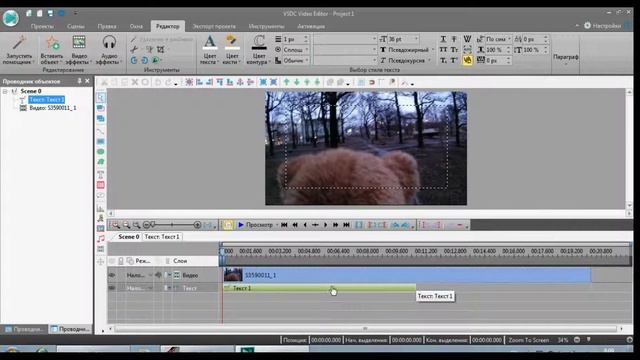Image resolution: width=640 pixels, height=360 pixels.
Task: Open the Аудио эффекты headphones menu
Action: click(x=109, y=50)
